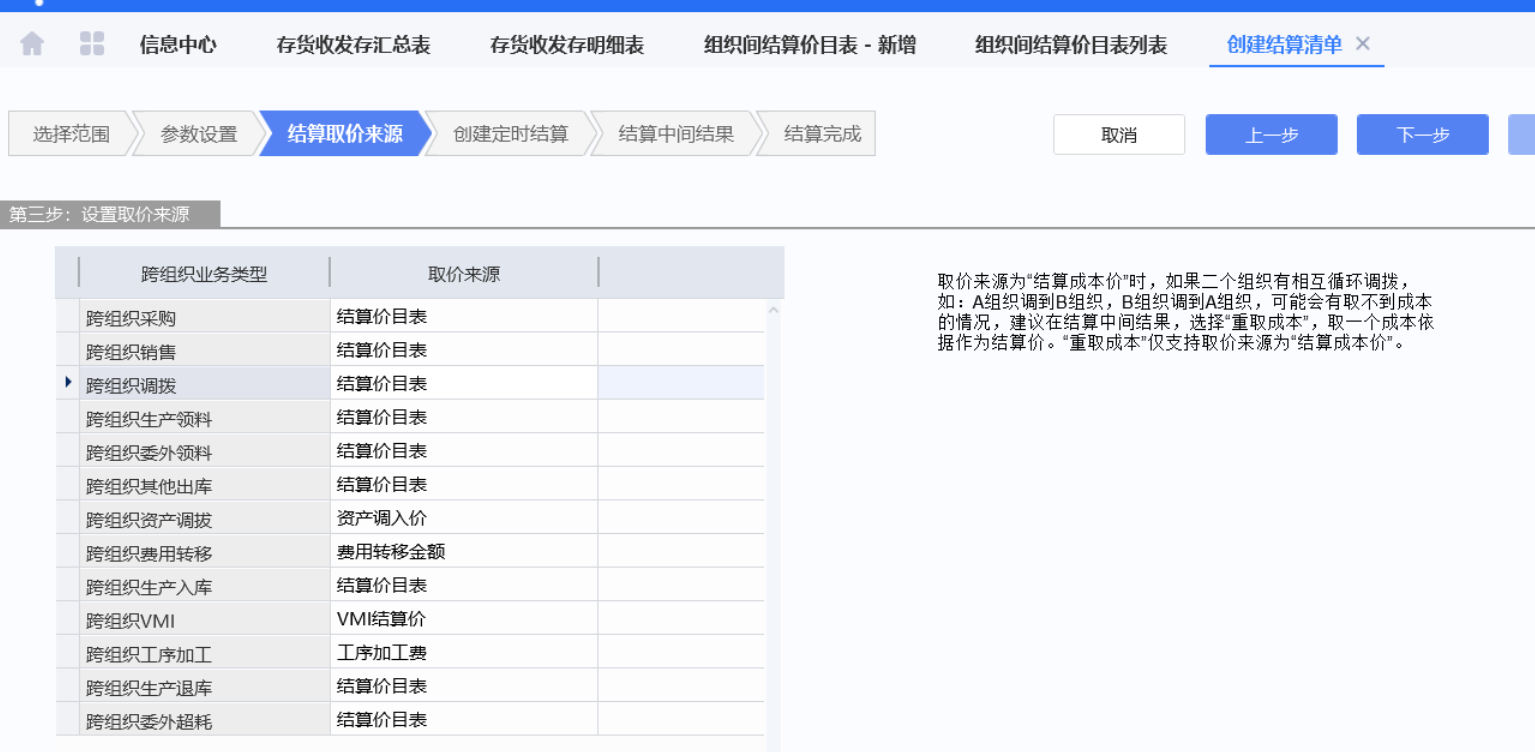Screen dimensions: 1535x752
Task: Select the 跨组织委外领料 row label
Action: (x=205, y=451)
